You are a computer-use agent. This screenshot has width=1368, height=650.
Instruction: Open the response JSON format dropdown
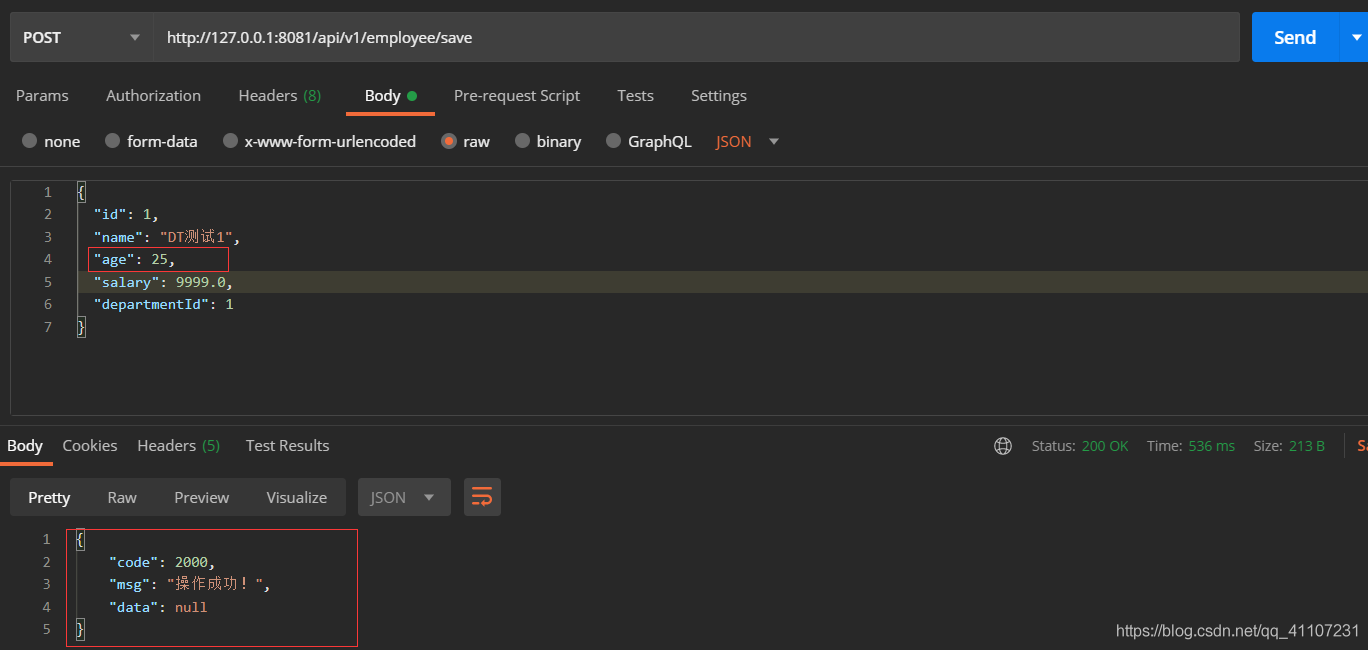[403, 497]
